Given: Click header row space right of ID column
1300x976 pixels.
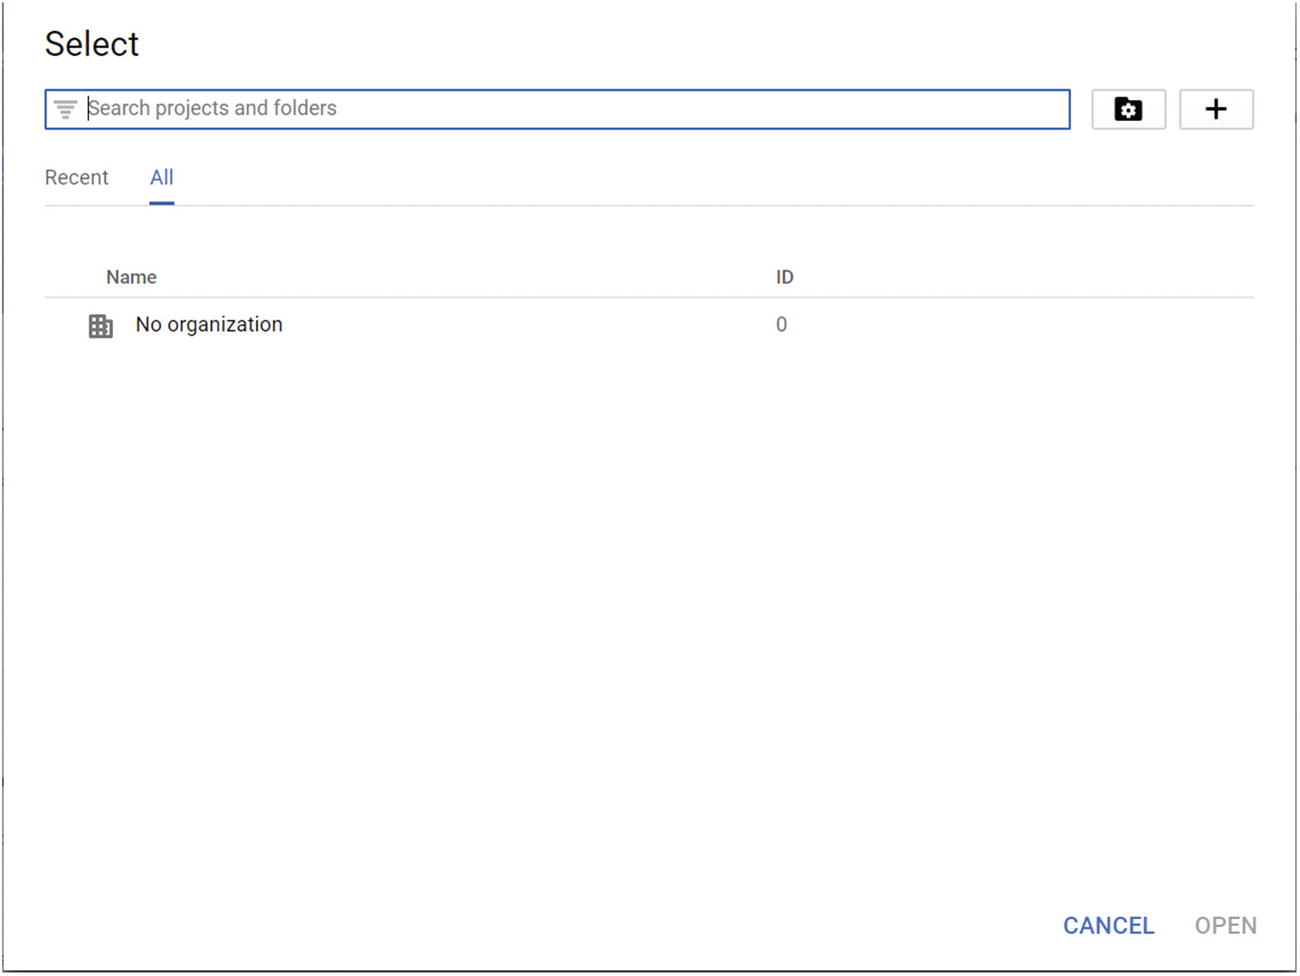Looking at the screenshot, I should [x=1020, y=277].
